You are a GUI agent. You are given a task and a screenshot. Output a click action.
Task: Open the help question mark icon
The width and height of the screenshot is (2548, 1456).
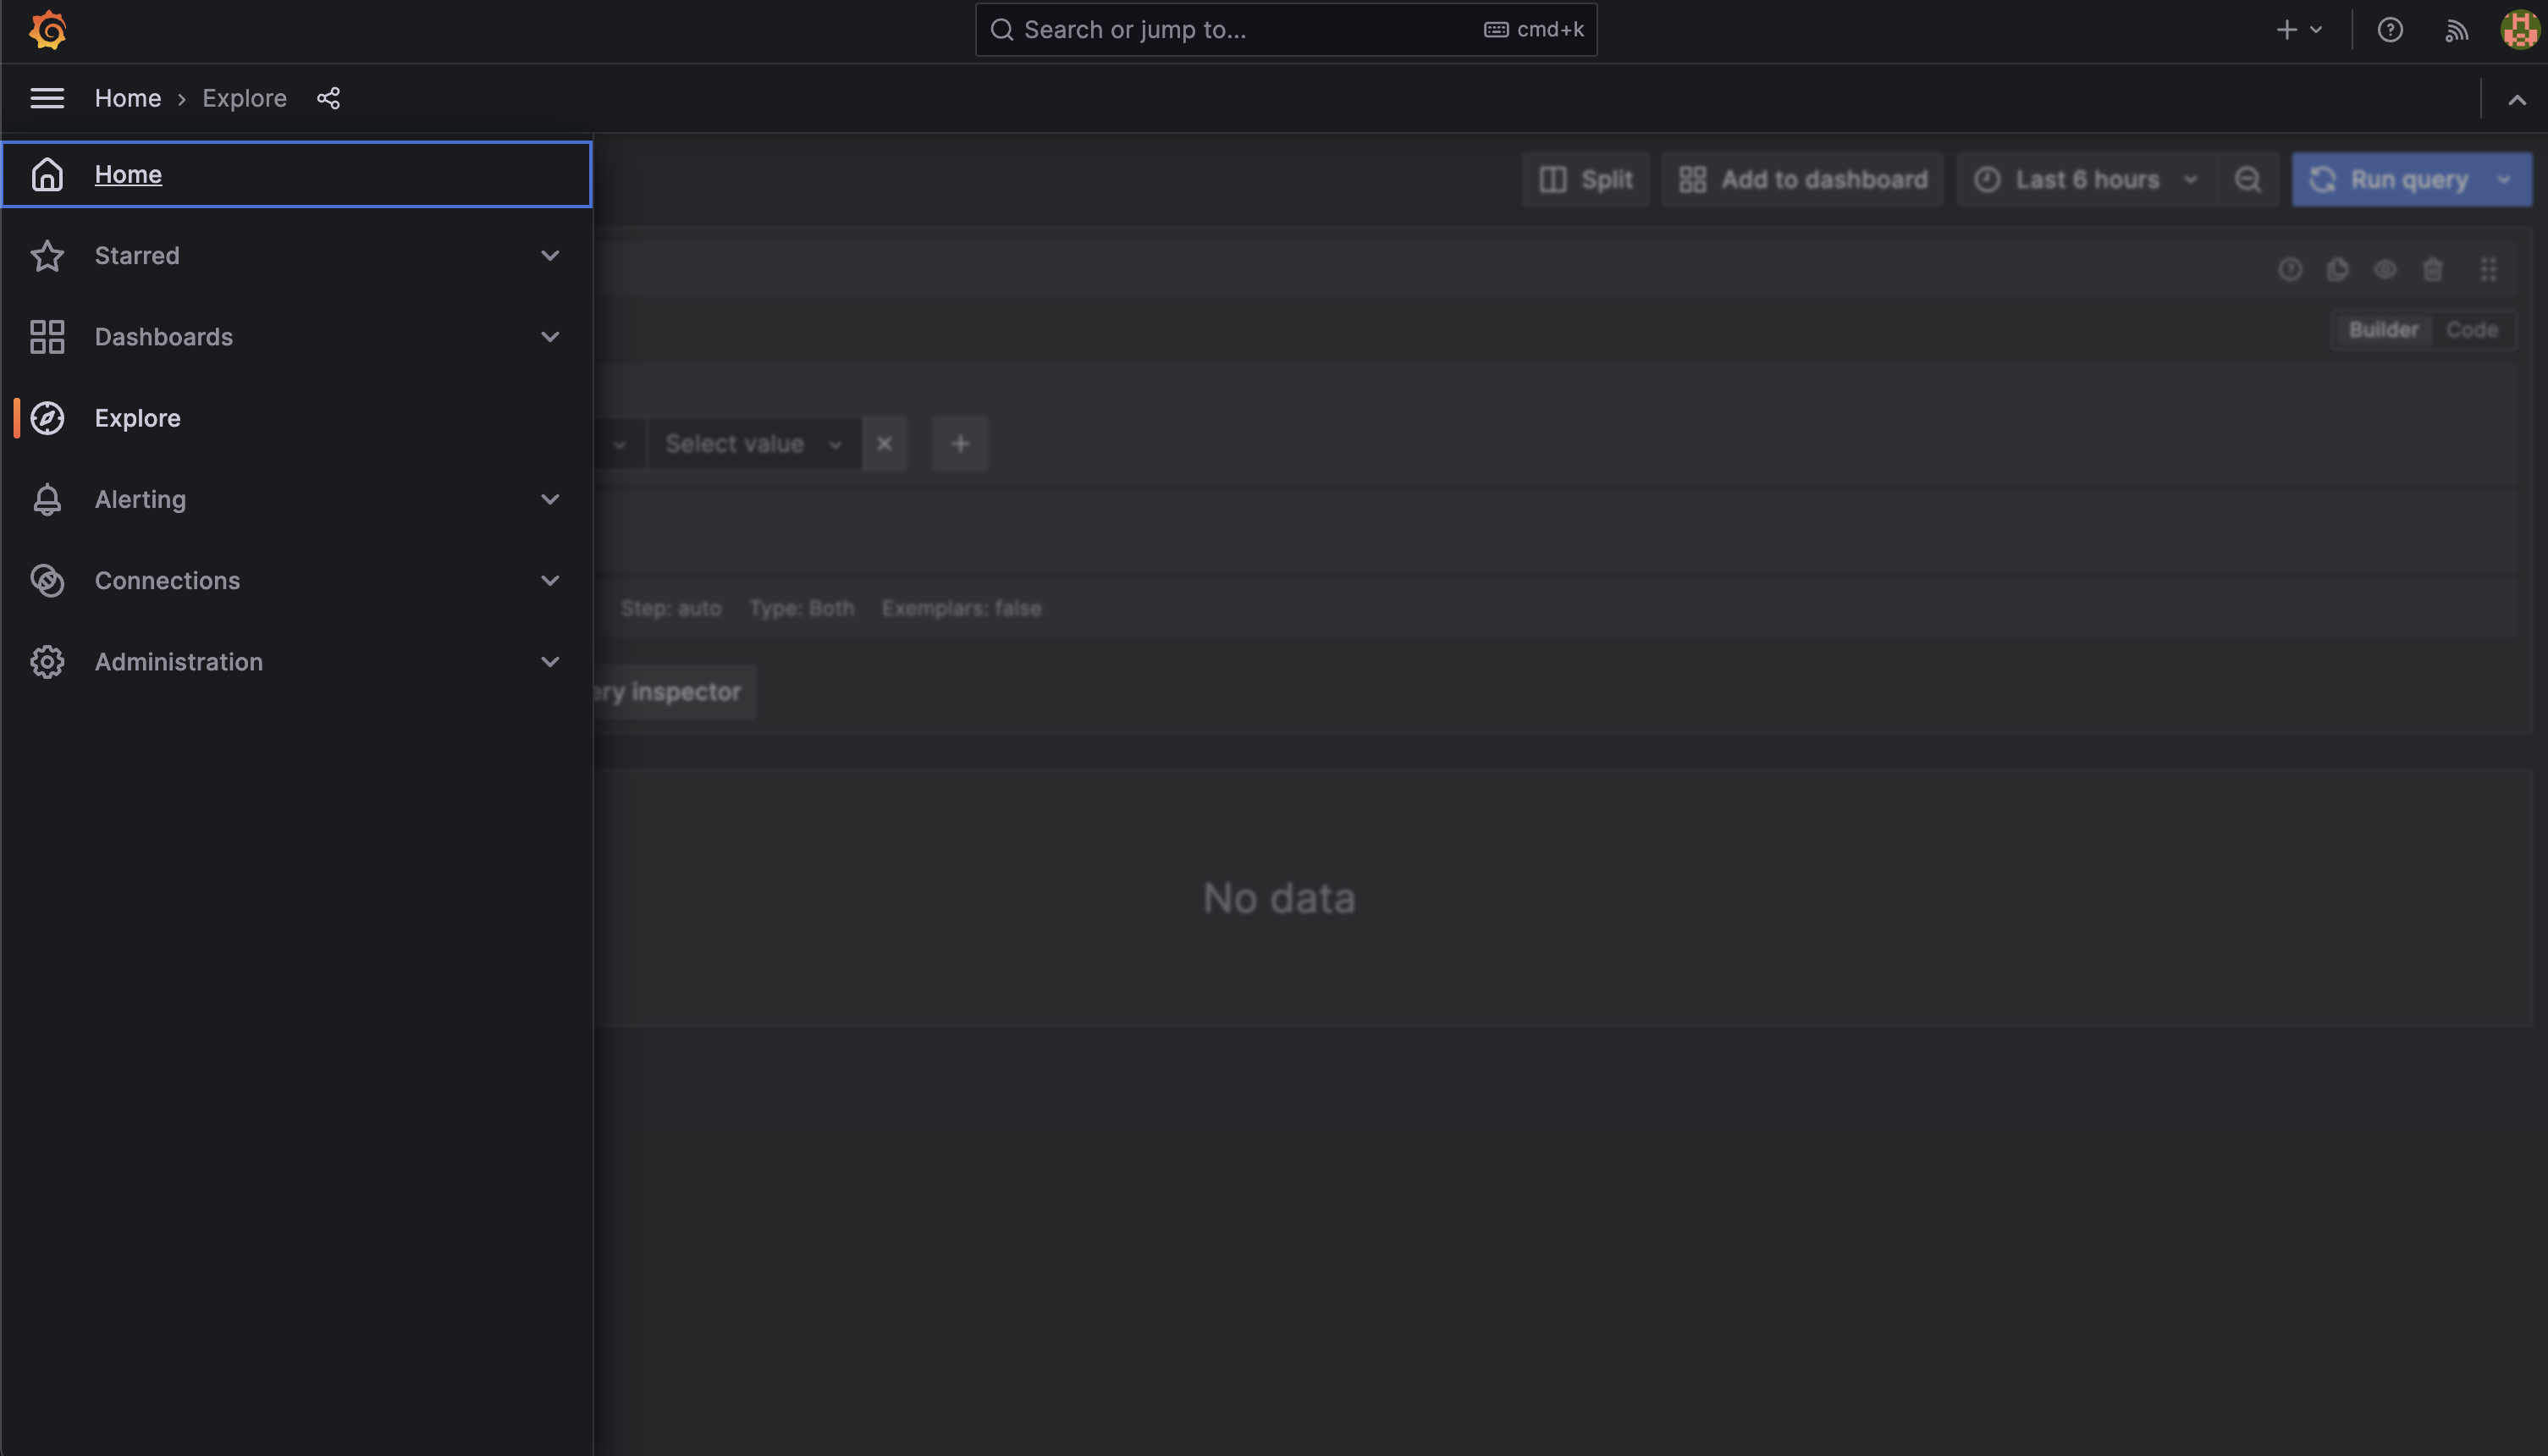click(2390, 29)
